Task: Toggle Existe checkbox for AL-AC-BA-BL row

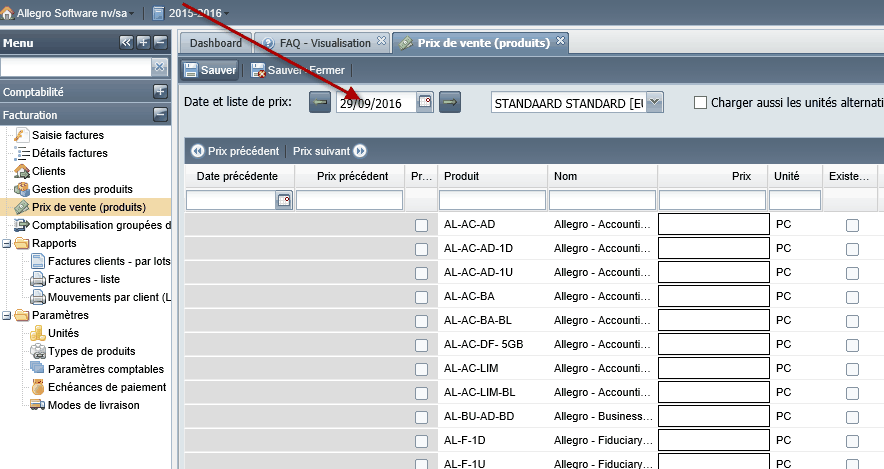Action: (x=852, y=321)
